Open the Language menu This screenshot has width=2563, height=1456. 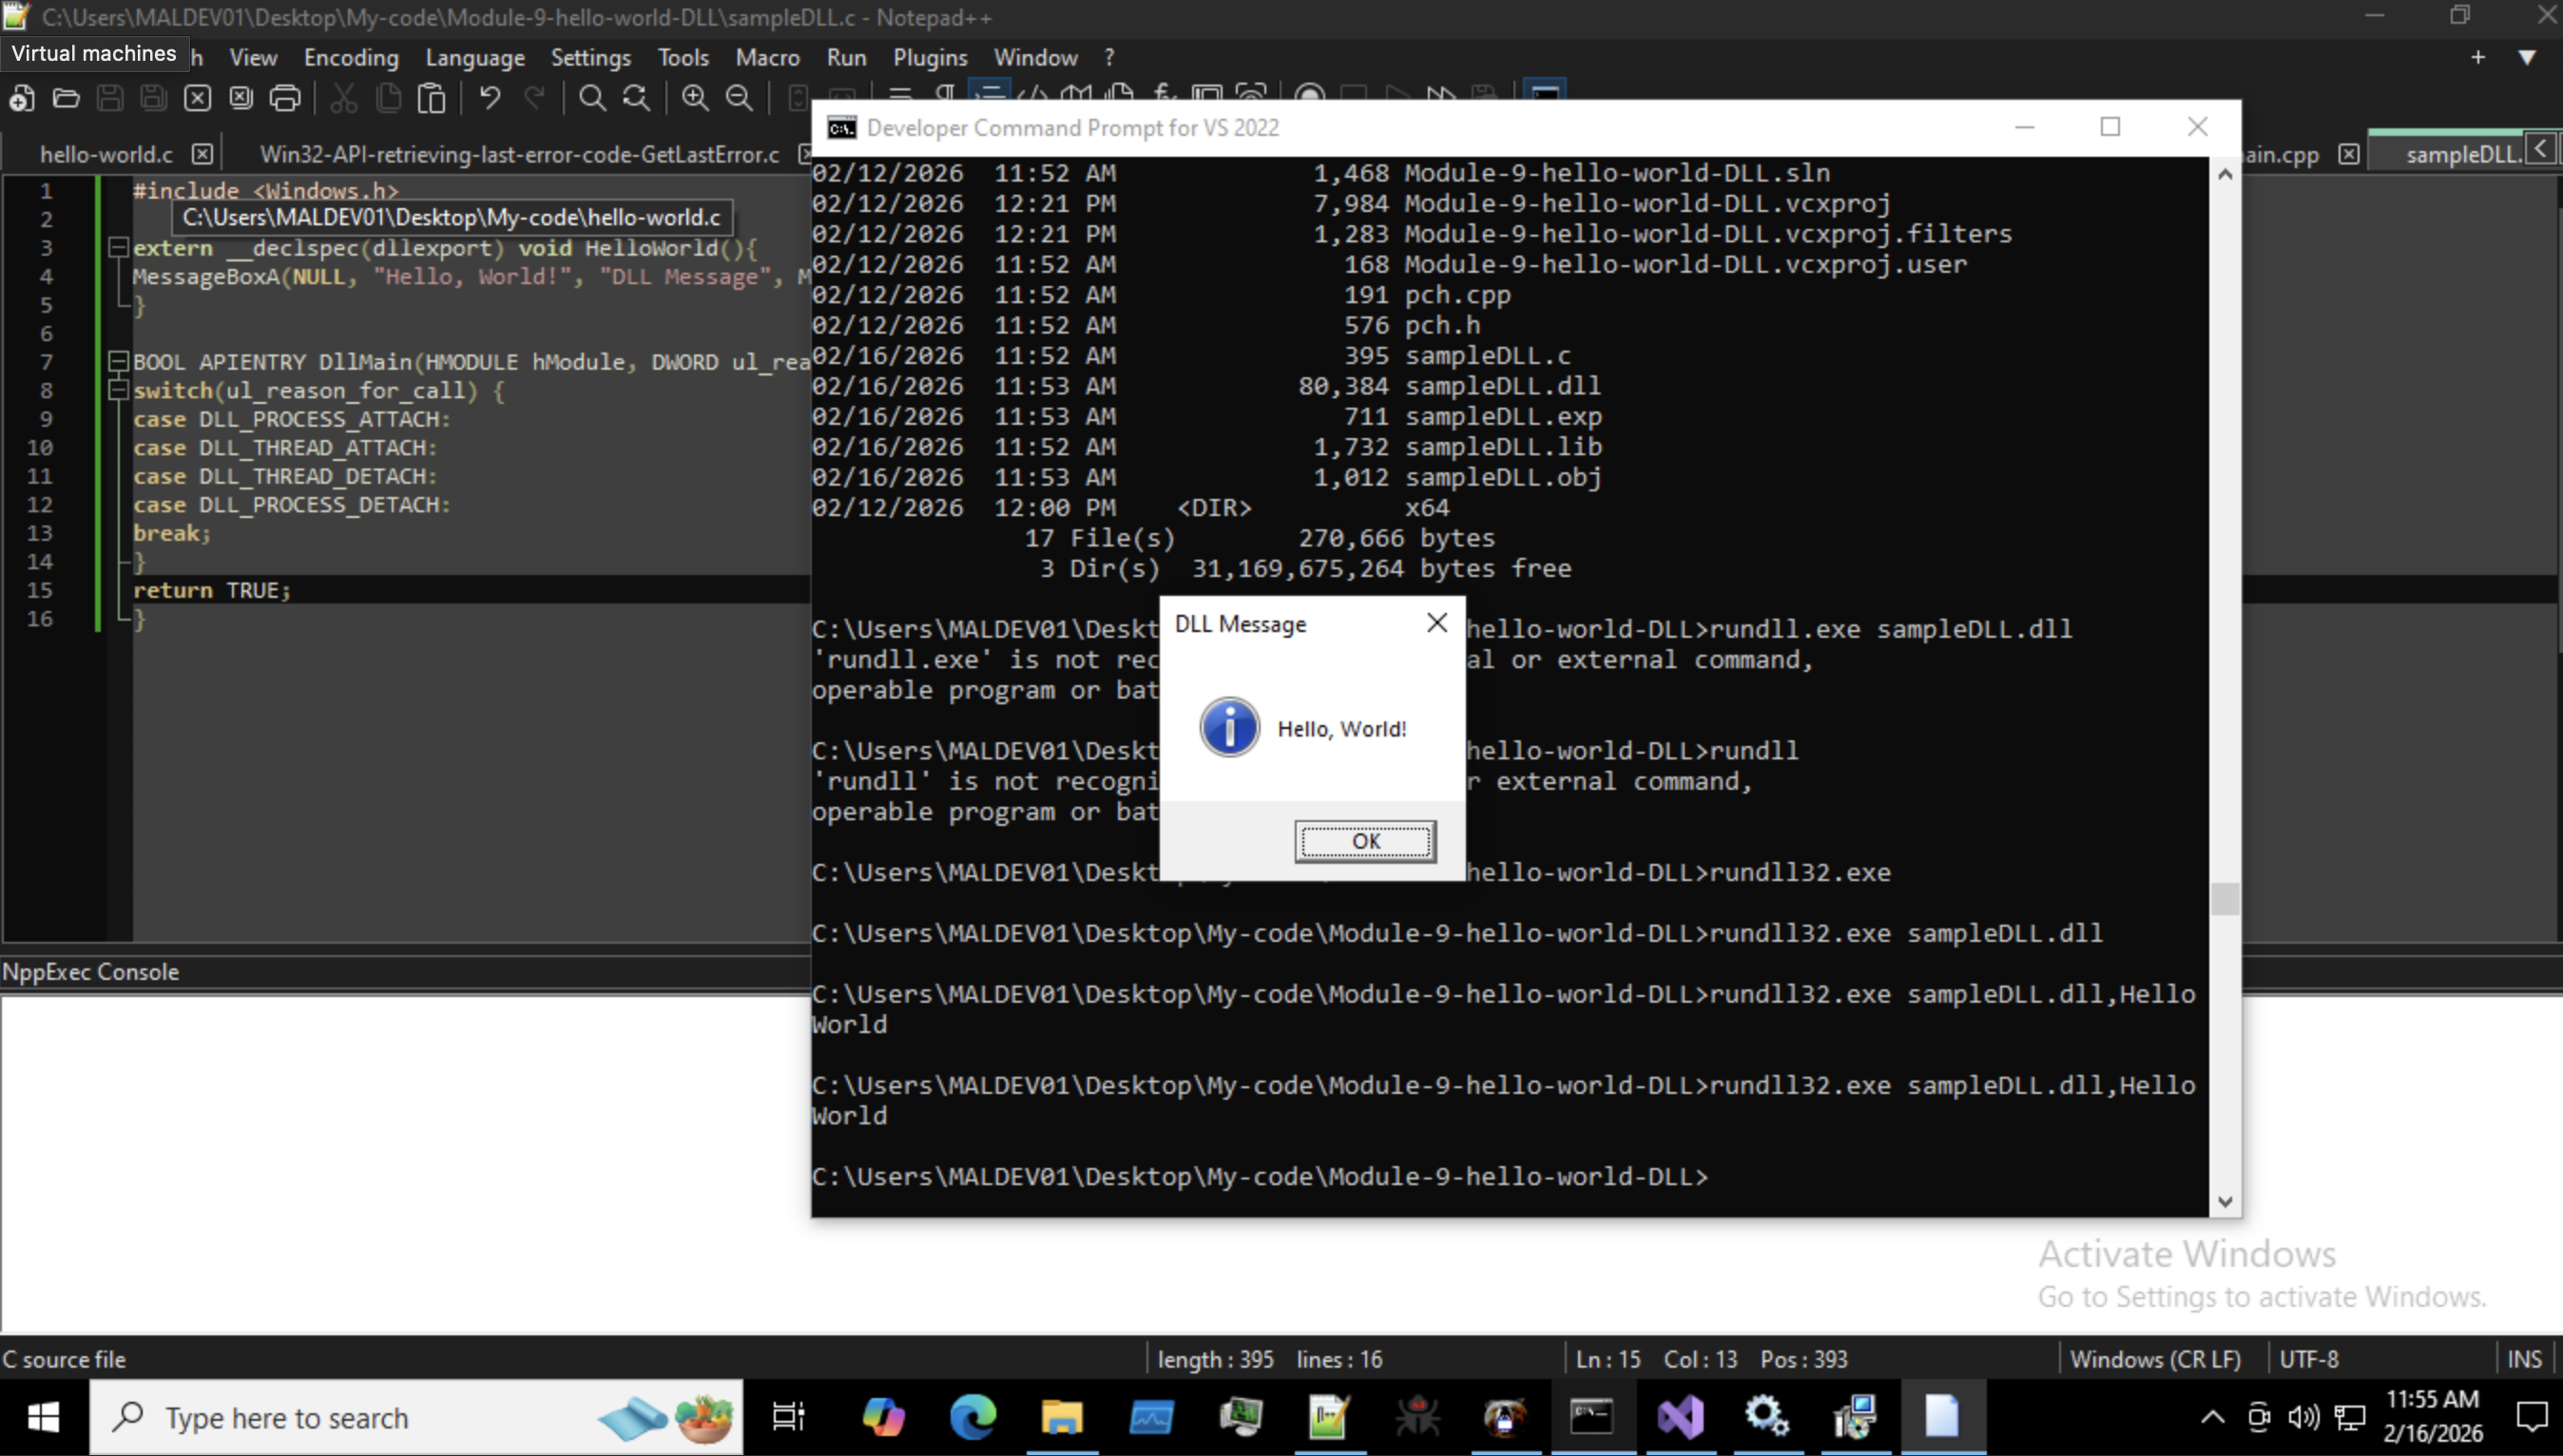(476, 57)
